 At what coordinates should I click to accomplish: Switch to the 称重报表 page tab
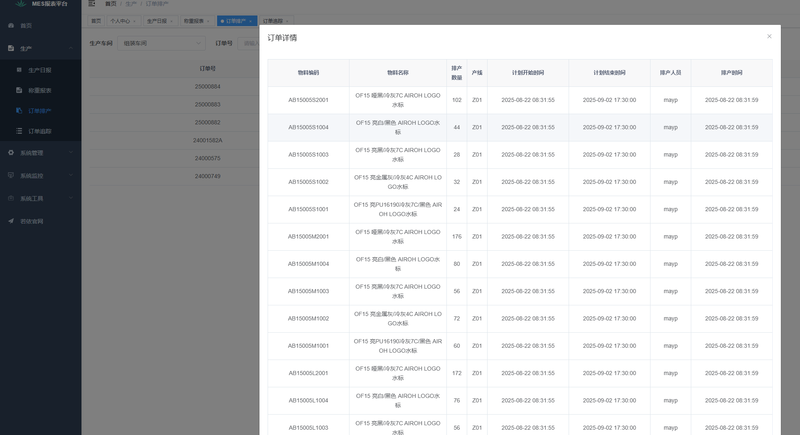click(196, 21)
